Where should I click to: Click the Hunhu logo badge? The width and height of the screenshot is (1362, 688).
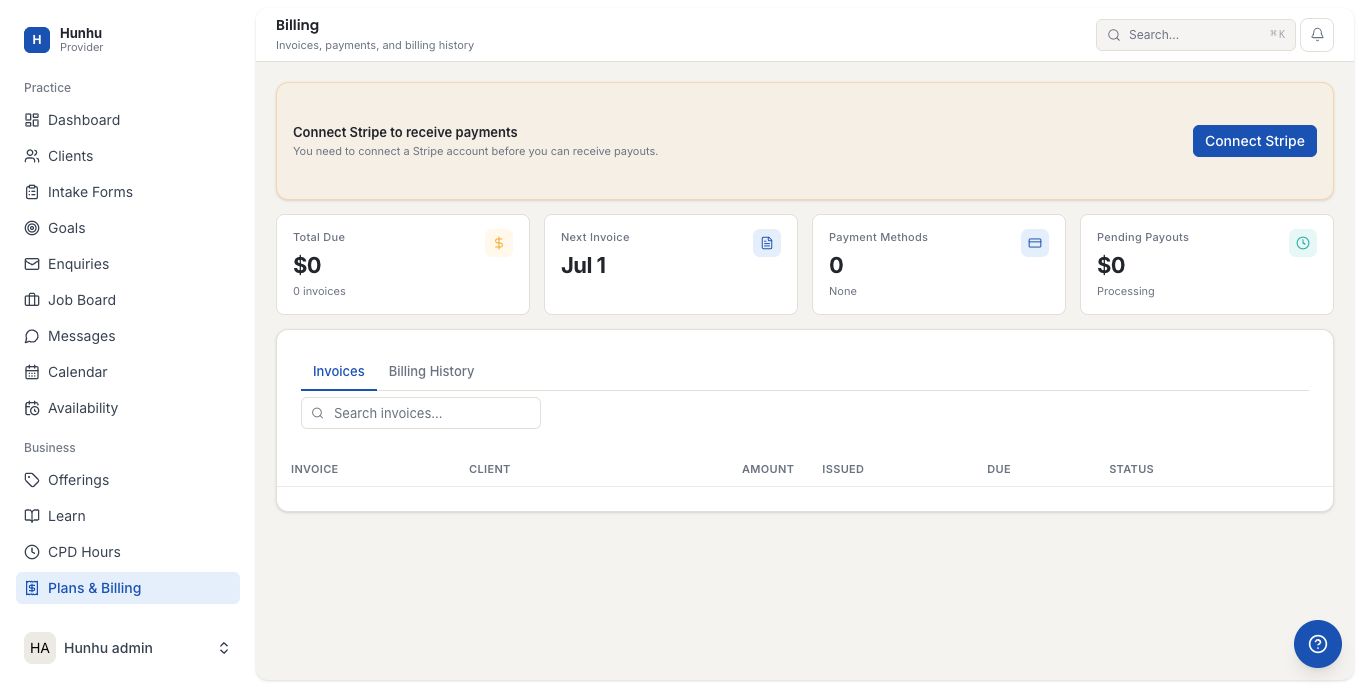pyautogui.click(x=37, y=40)
